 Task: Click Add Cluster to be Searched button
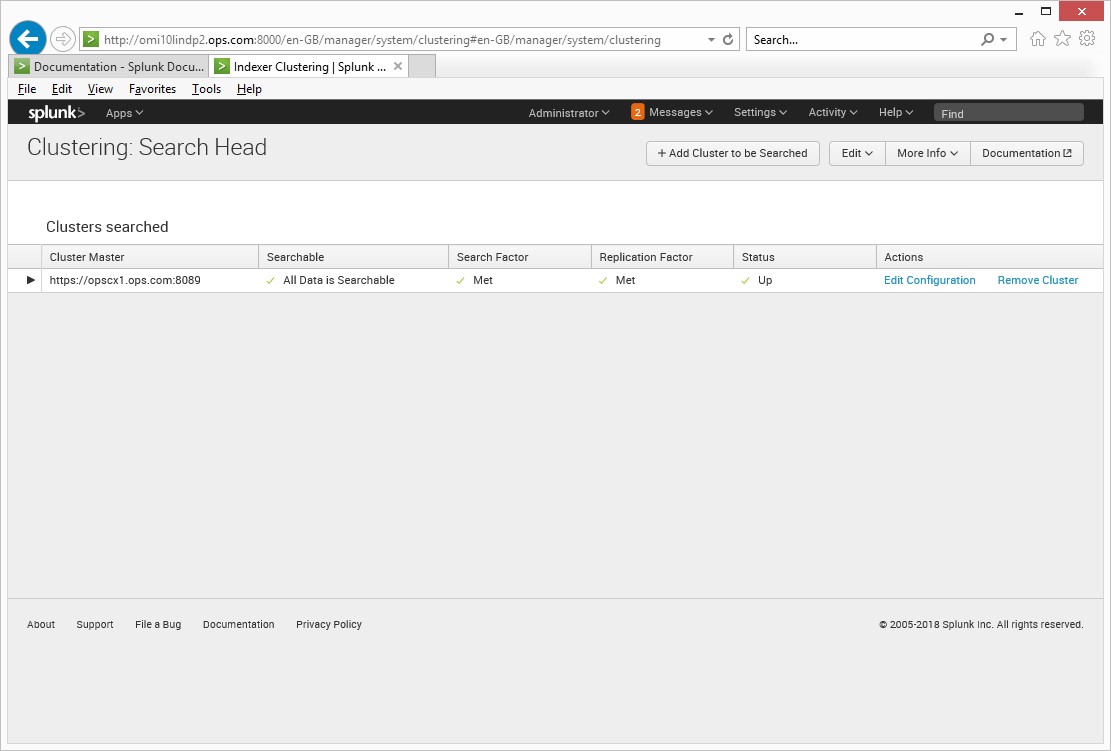[732, 153]
